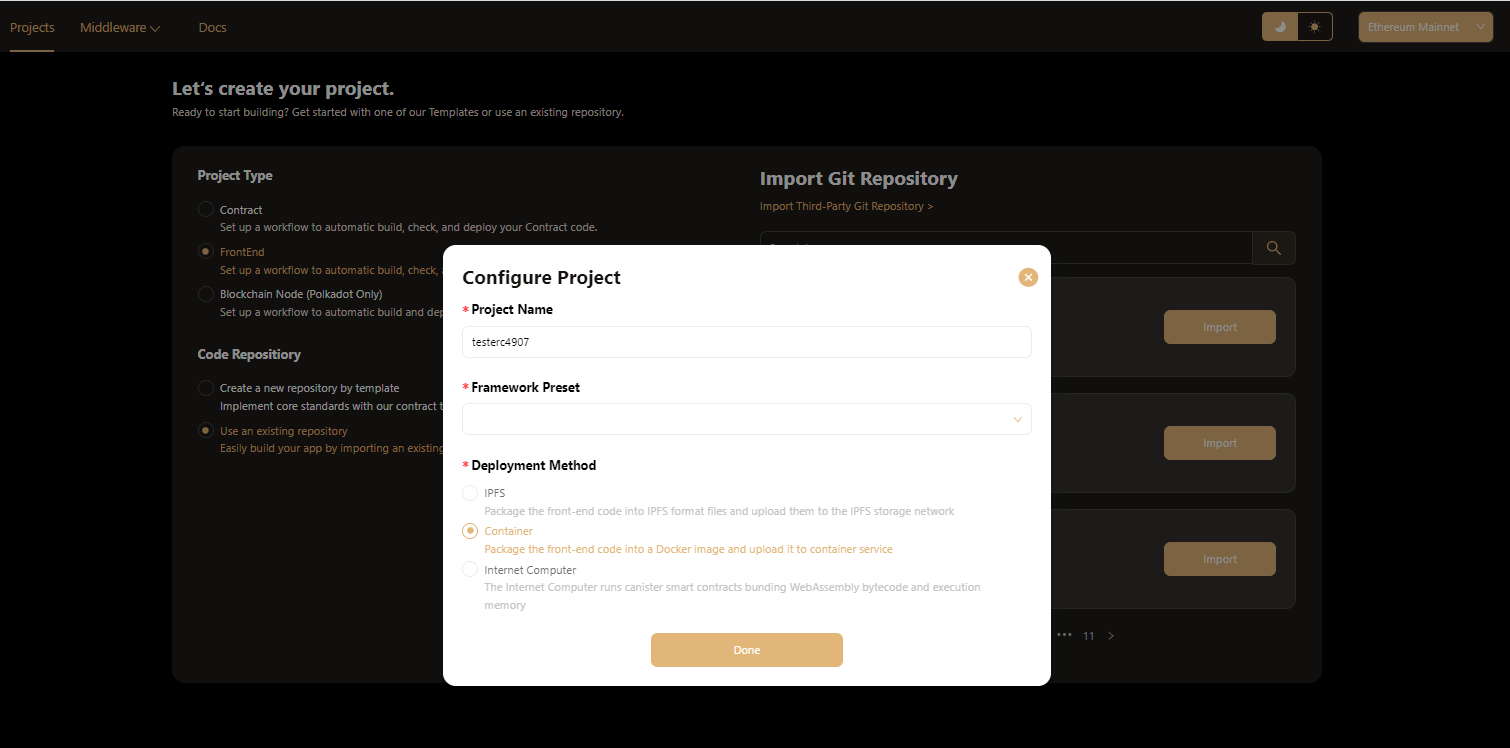Select the Internet Computer deployment method
This screenshot has width=1510, height=748.
click(x=470, y=569)
